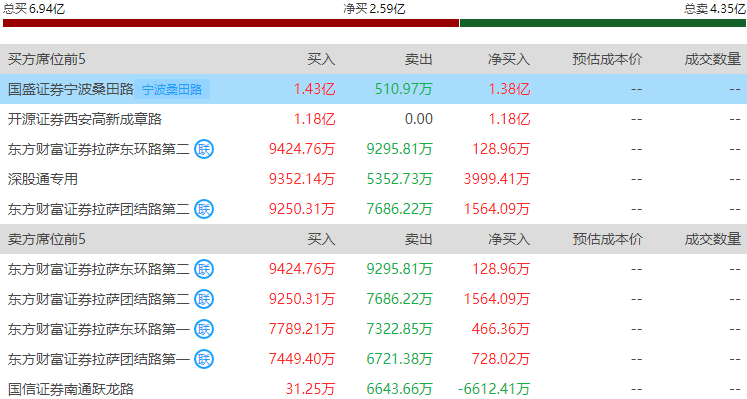747x399 pixels.
Task: Select the 买方席位前5 section header
Action: point(47,59)
